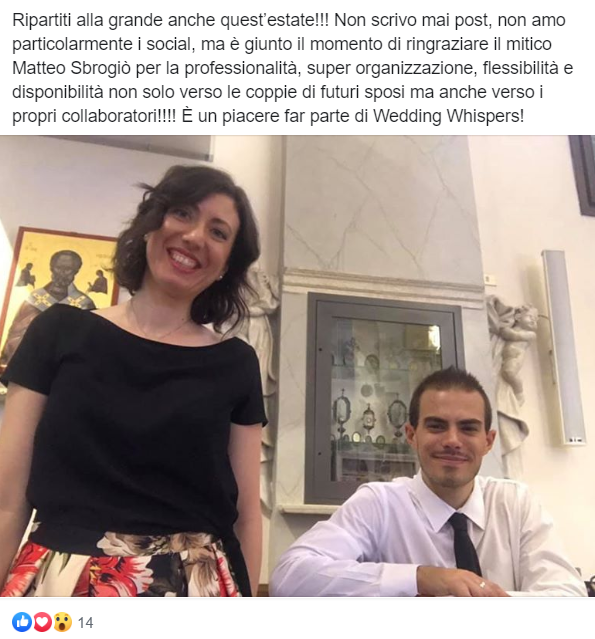Click the name Matteo Sbrogiò in the post
This screenshot has width=595, height=639.
pos(72,68)
